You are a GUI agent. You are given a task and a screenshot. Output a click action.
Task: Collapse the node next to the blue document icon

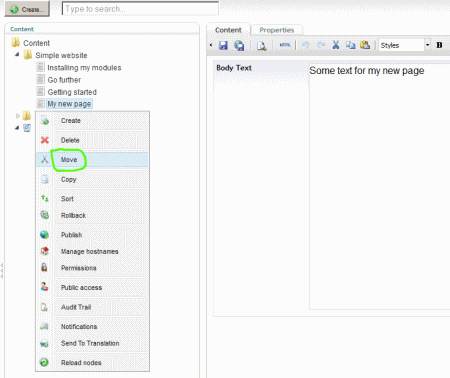point(17,128)
